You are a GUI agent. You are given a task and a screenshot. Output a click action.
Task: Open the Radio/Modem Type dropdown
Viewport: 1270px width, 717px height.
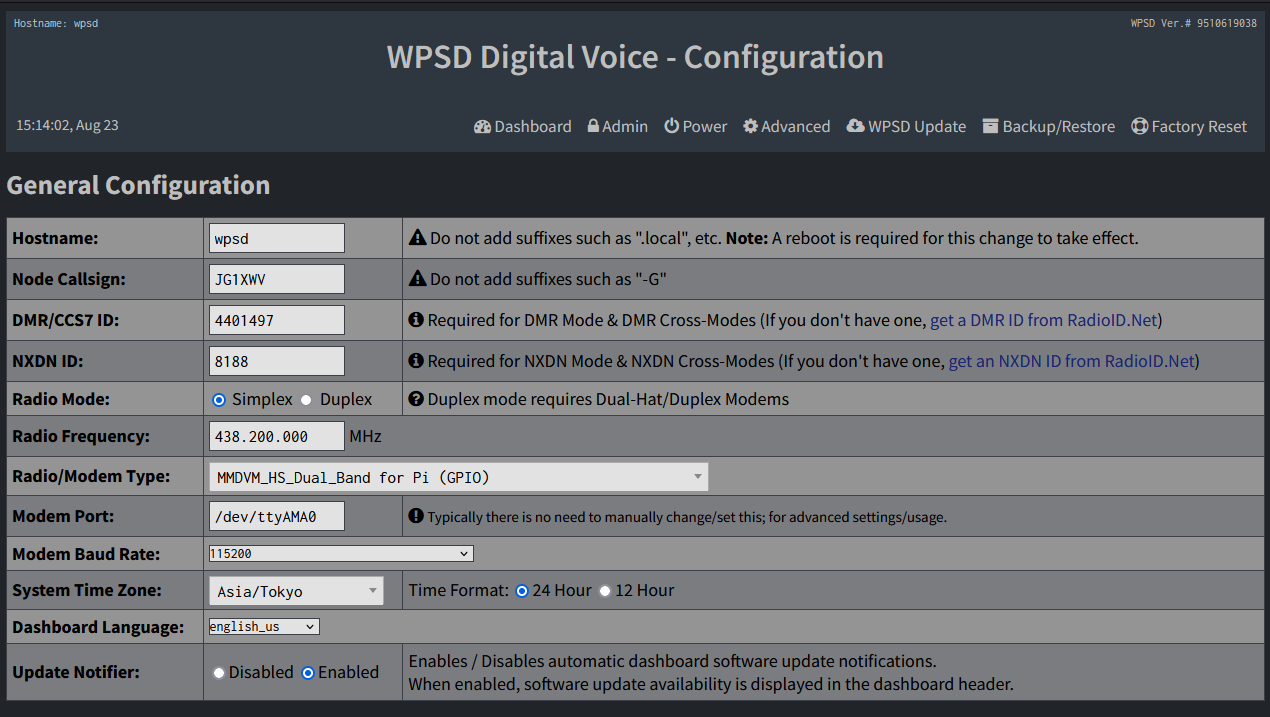(459, 477)
